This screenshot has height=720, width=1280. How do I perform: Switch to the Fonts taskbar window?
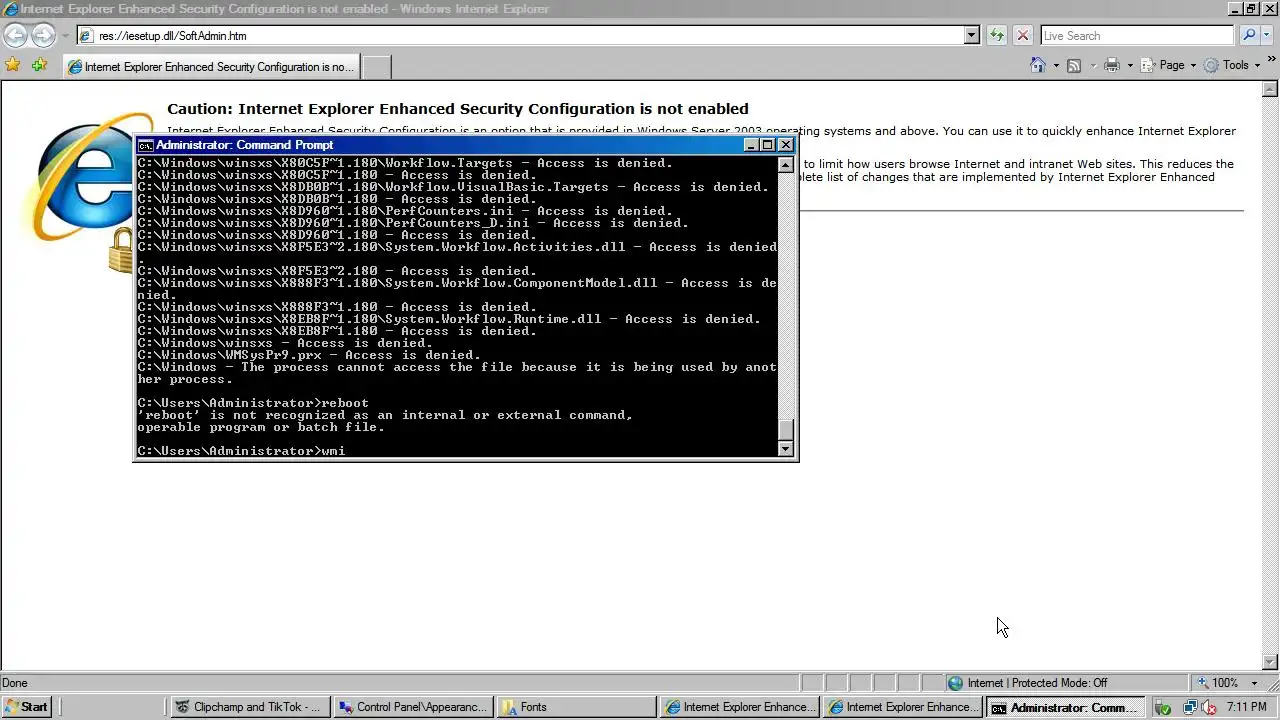[x=576, y=707]
